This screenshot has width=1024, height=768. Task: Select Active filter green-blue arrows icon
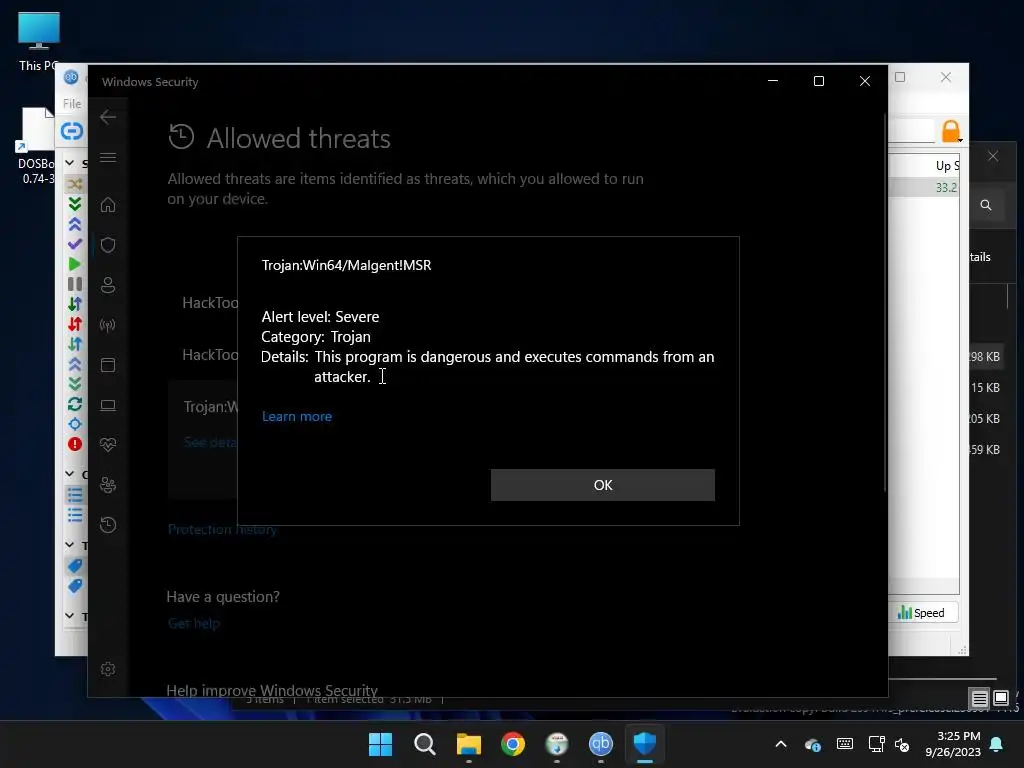coord(75,304)
